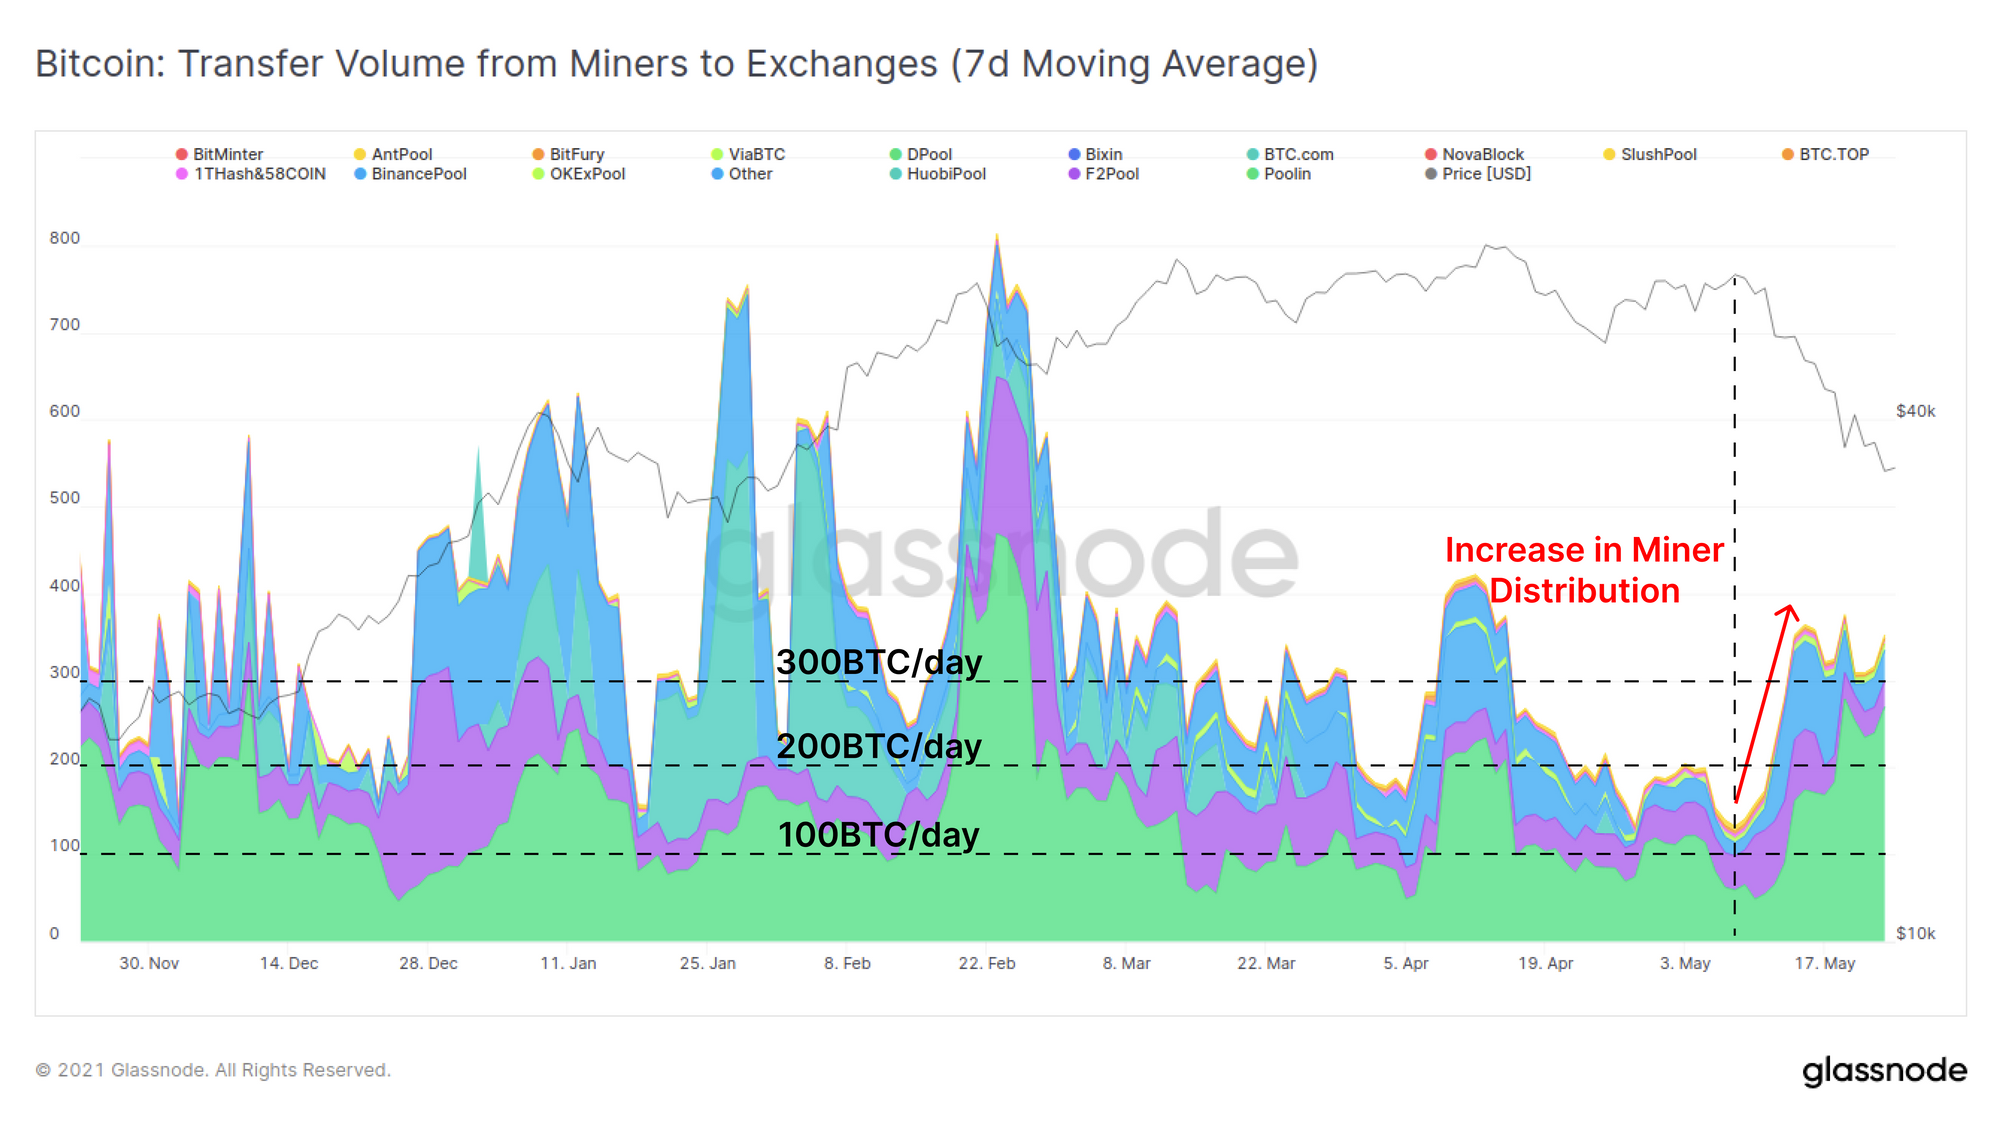2000x1123 pixels.
Task: Click the Price [USD] legend entry
Action: point(1485,174)
